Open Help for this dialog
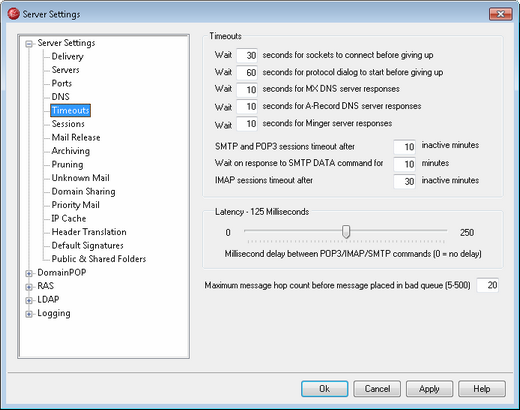 (x=482, y=389)
